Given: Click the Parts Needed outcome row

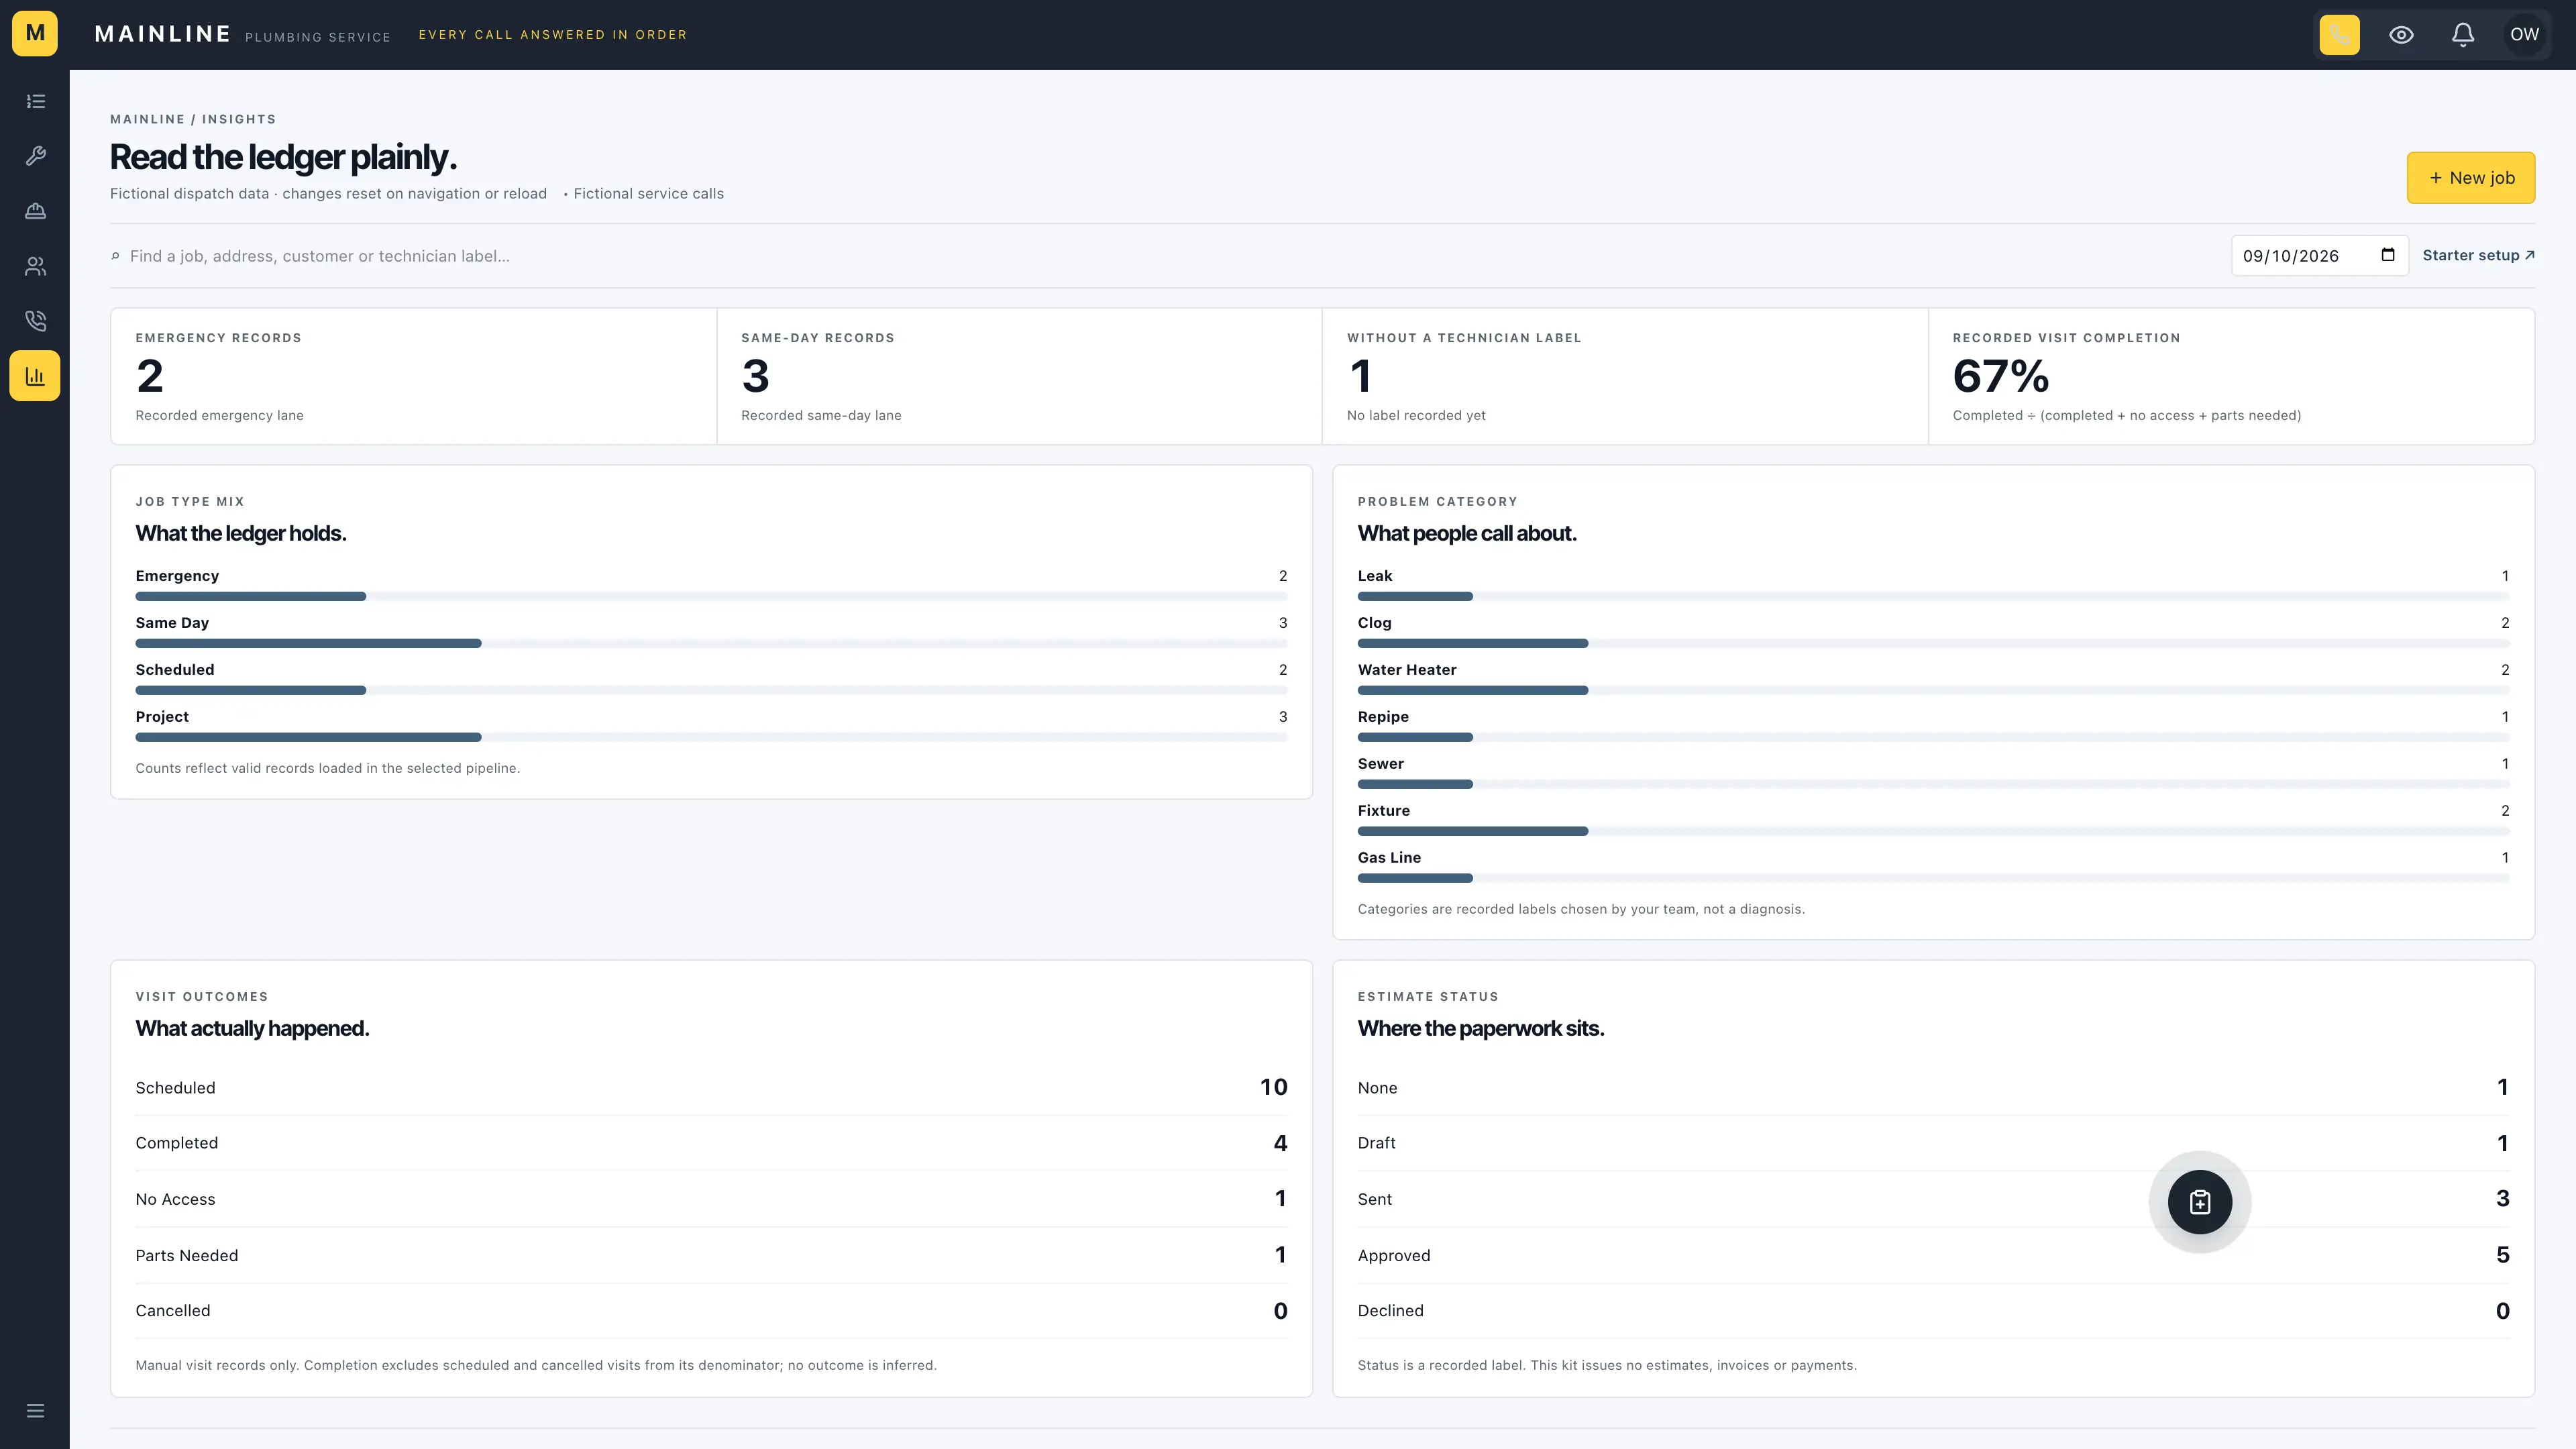Looking at the screenshot, I should (x=711, y=1255).
